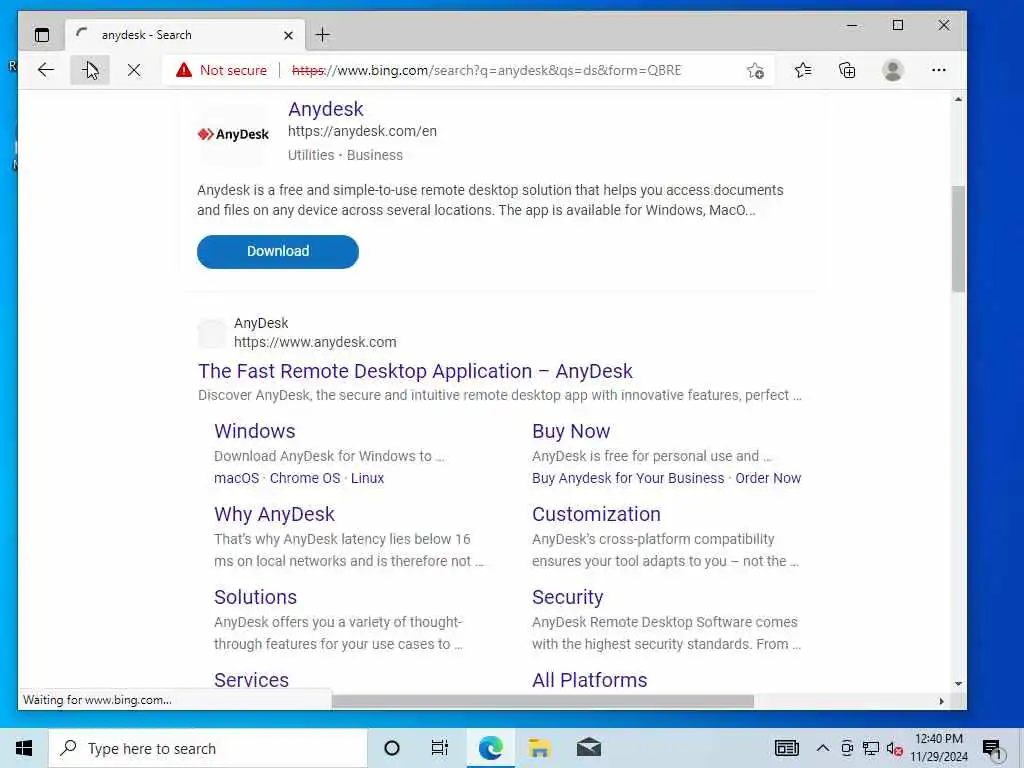Viewport: 1024px width, 768px height.
Task: Click the Not secure warning icon
Action: (184, 70)
